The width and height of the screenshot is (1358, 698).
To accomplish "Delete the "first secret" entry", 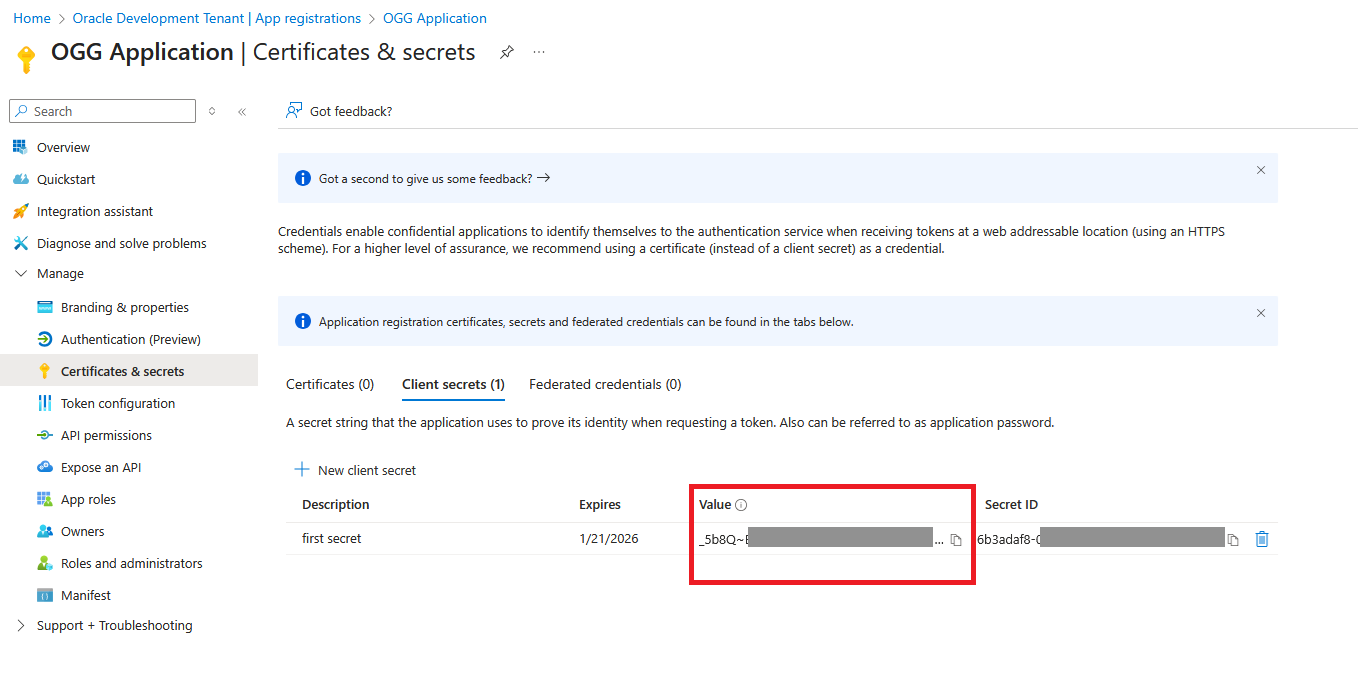I will (1261, 538).
